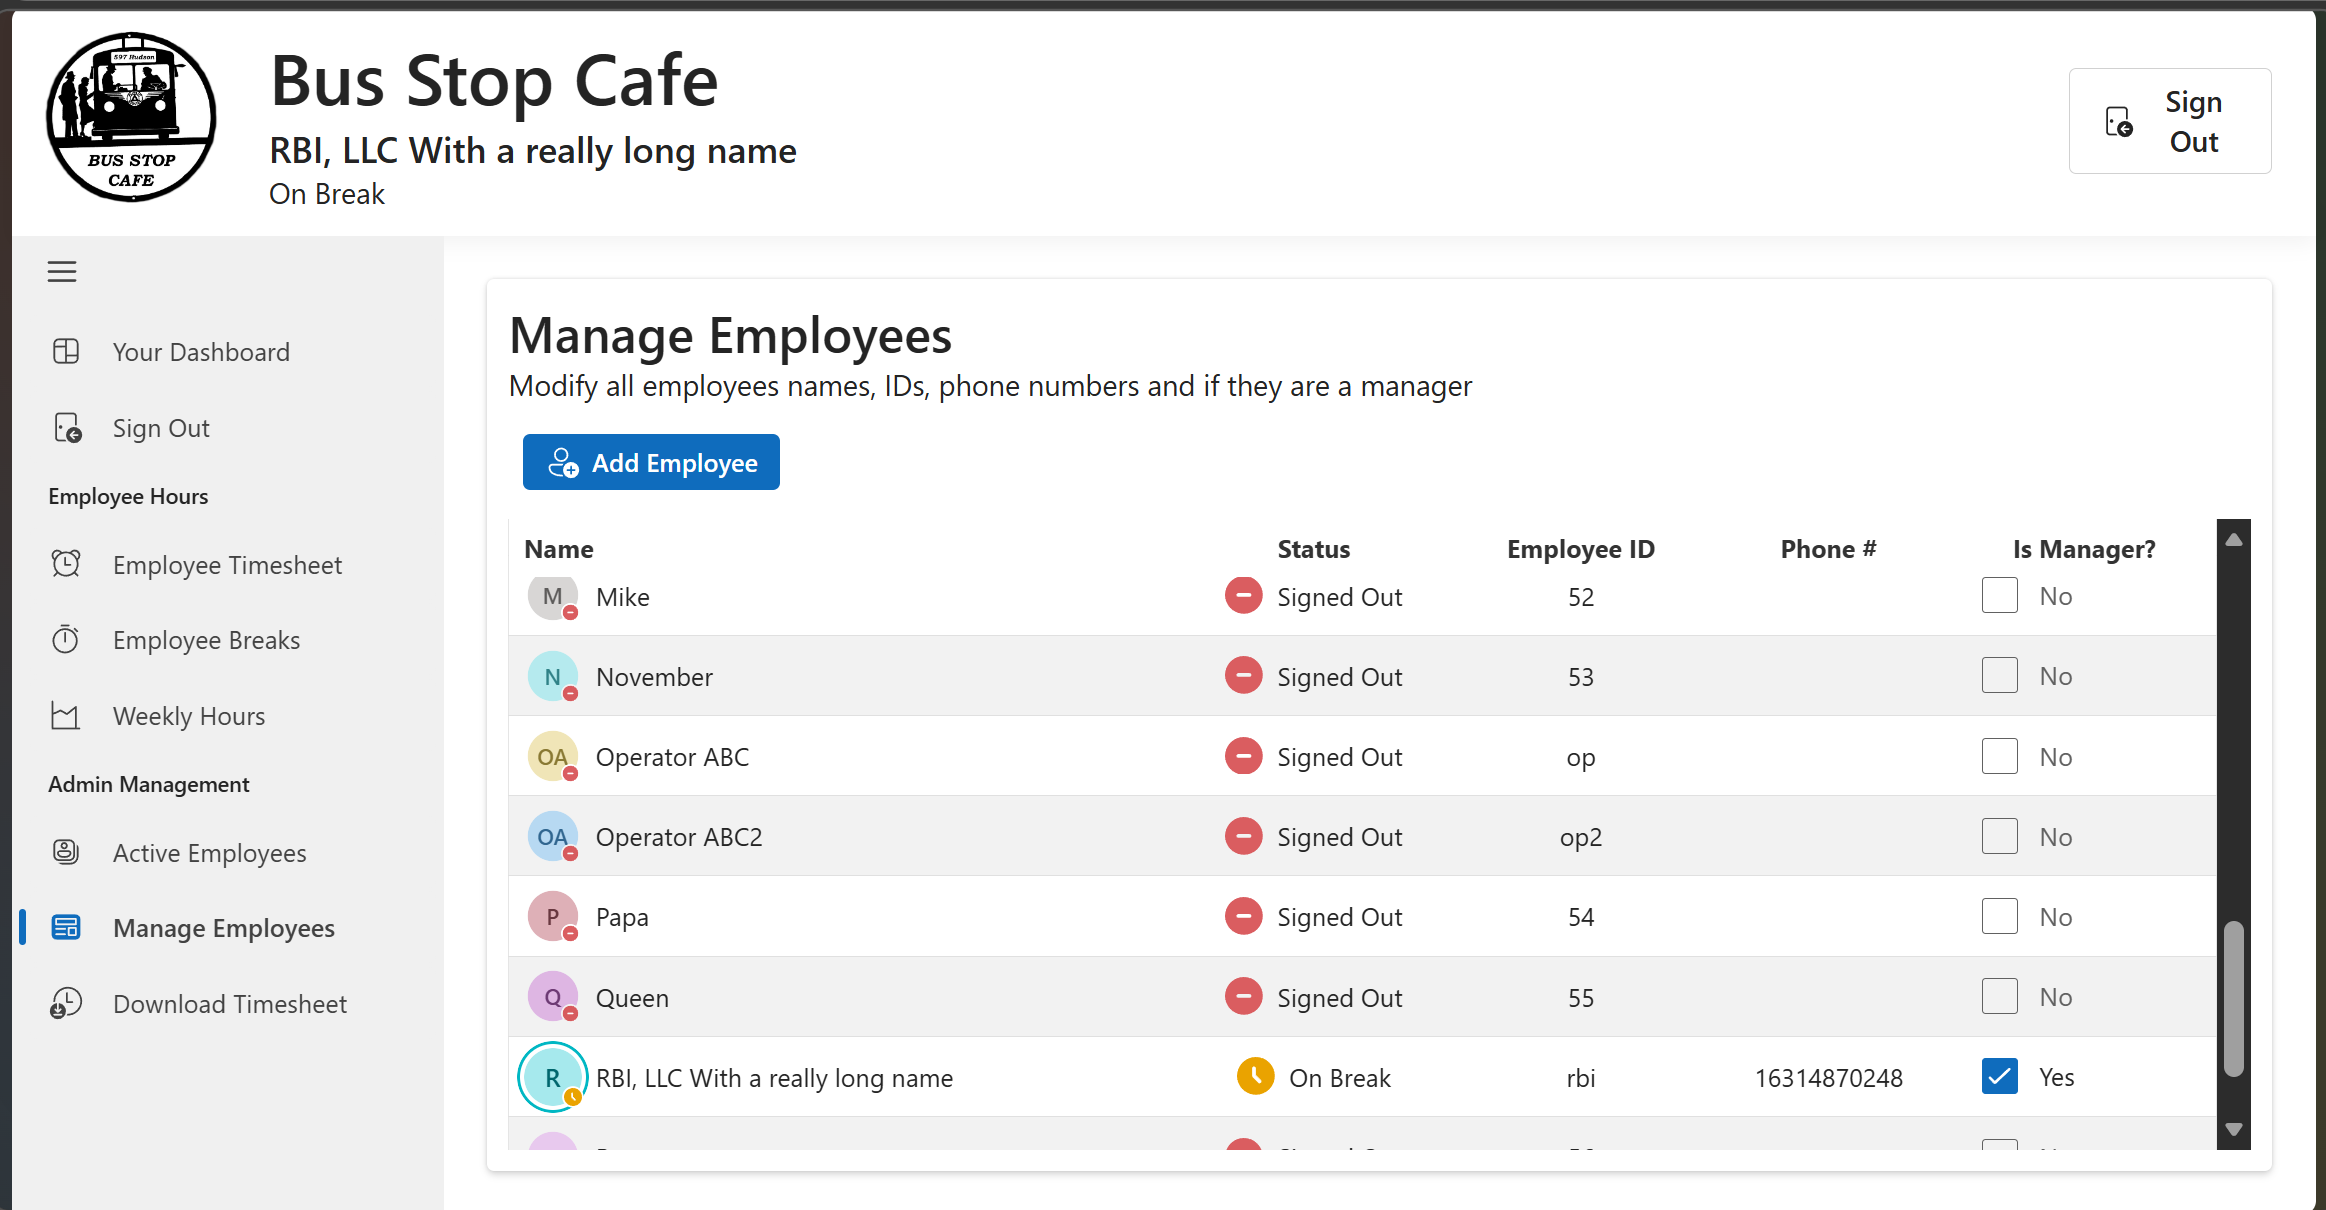Click the Employee Timesheet alarm clock icon
The width and height of the screenshot is (2326, 1210).
coord(65,563)
